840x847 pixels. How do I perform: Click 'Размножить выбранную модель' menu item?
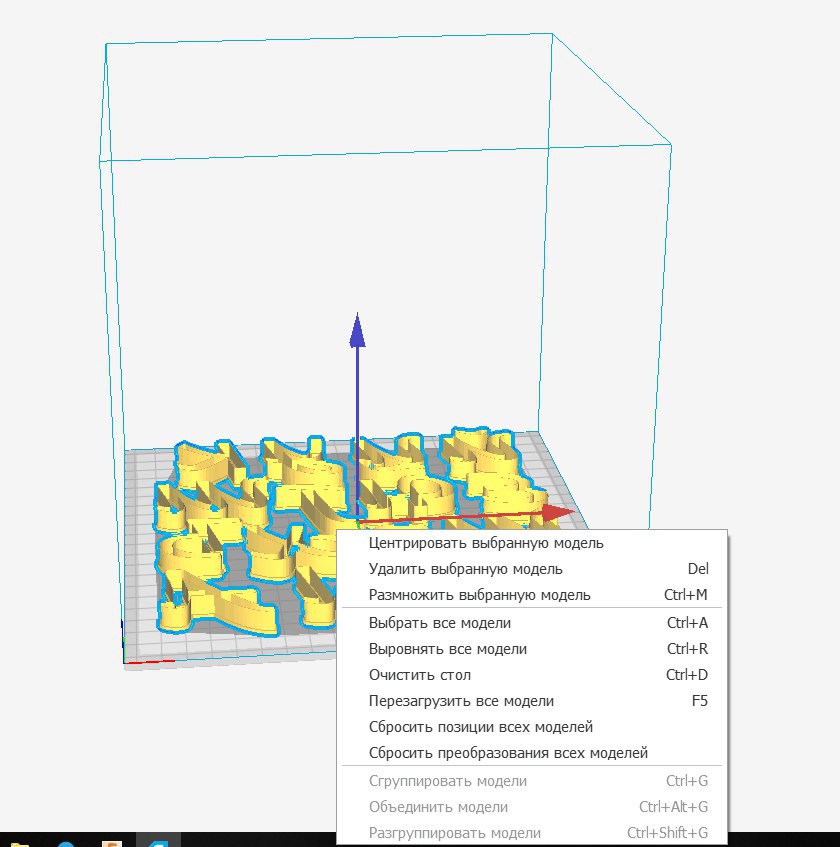tap(532, 595)
